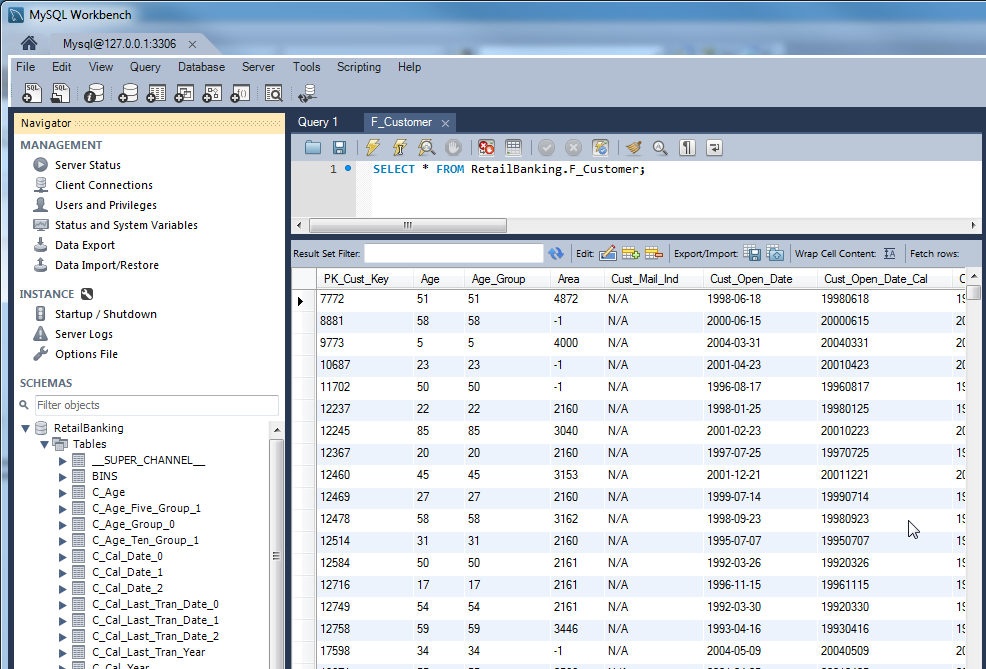The height and width of the screenshot is (669, 986).
Task: Click the Reconnect to DBMS icon
Action: (x=307, y=93)
